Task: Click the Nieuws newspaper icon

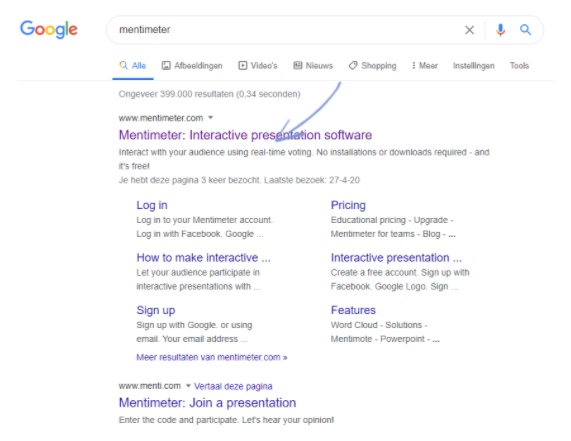Action: click(298, 66)
